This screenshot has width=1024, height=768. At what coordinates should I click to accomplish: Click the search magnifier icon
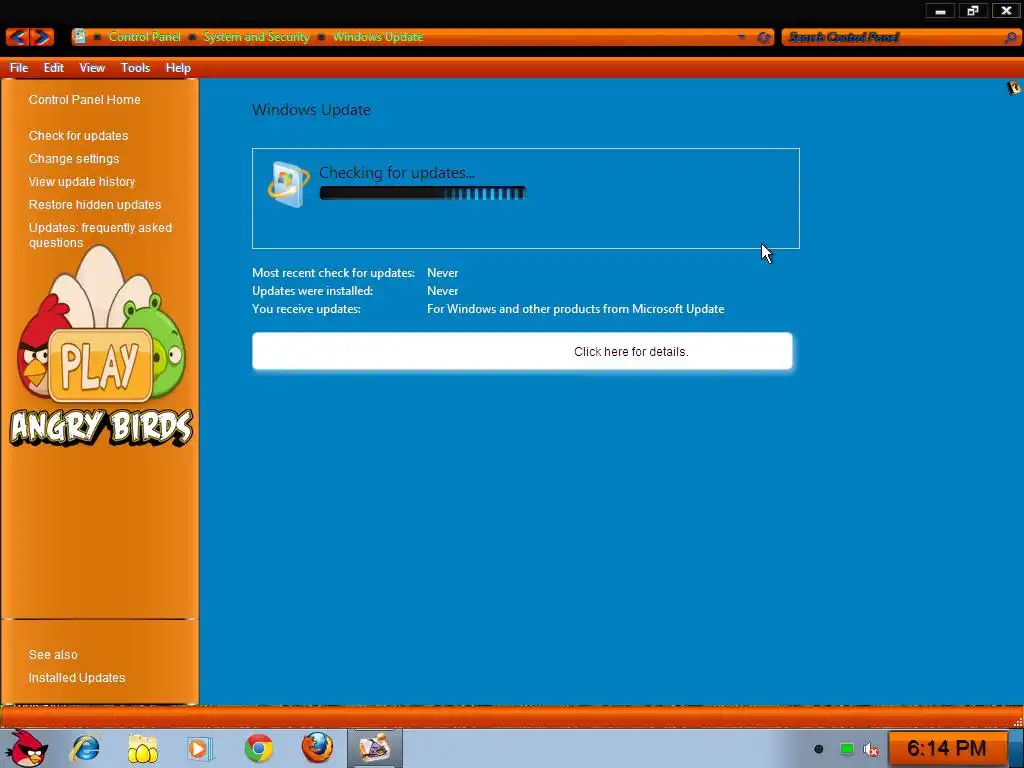[x=1010, y=37]
